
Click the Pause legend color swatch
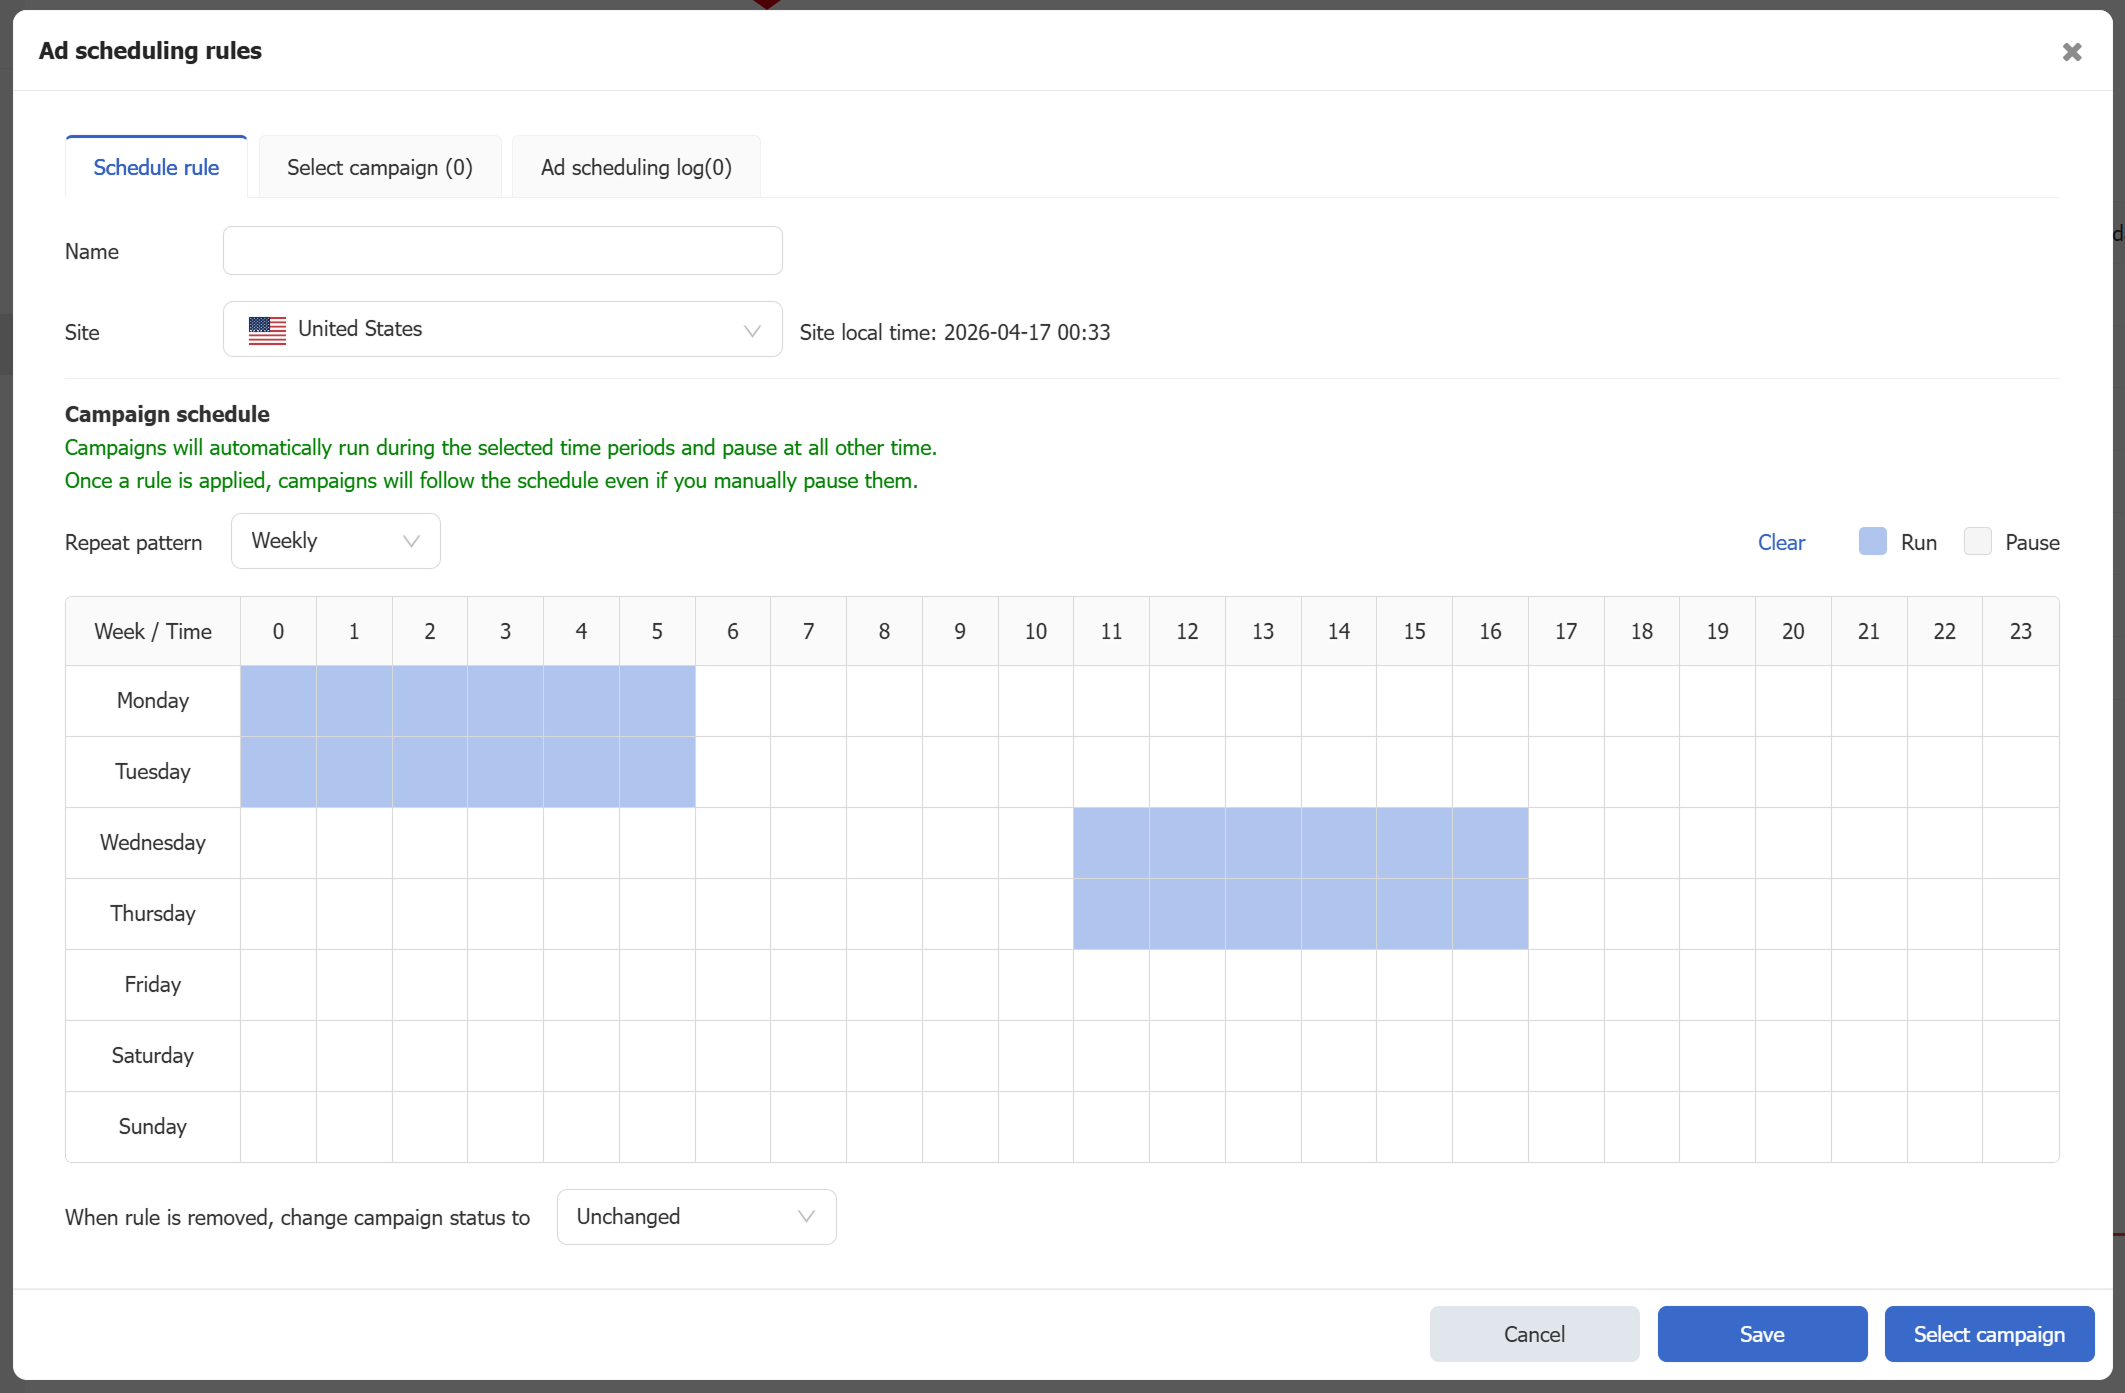[1977, 542]
